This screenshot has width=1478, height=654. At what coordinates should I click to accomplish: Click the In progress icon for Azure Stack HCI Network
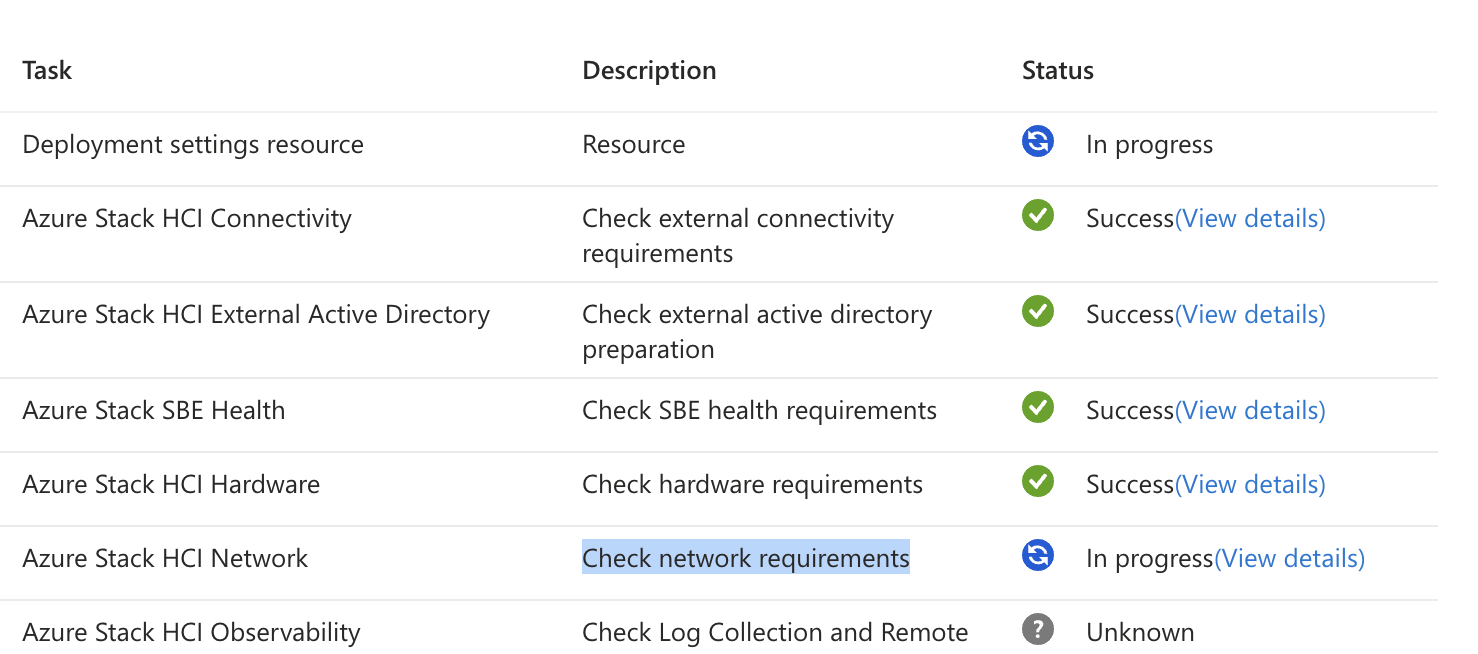click(1038, 555)
